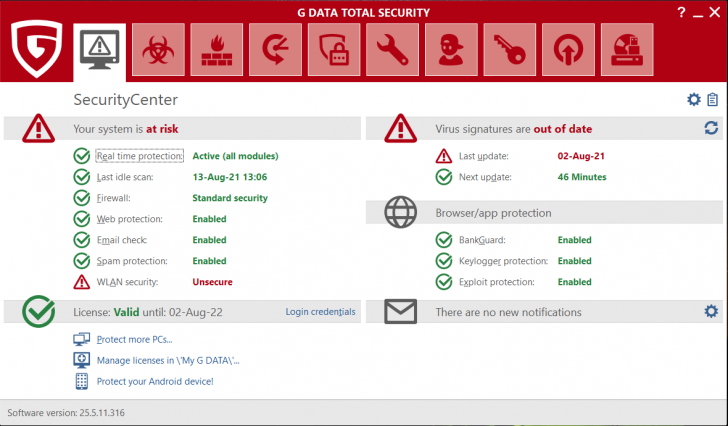Image resolution: width=728 pixels, height=426 pixels.
Task: Click the BankGuard label
Action: click(x=482, y=240)
